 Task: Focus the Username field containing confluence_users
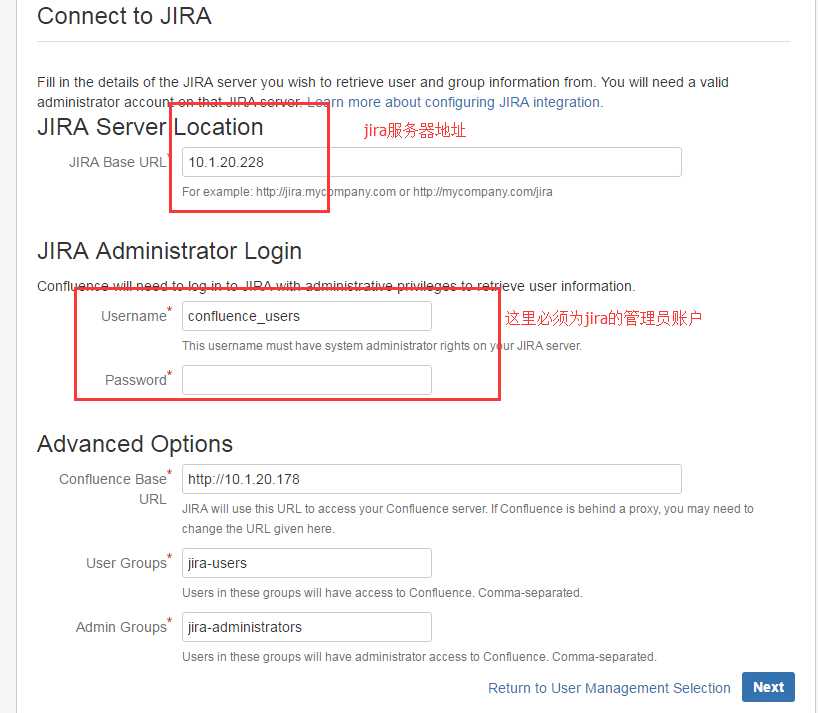tap(307, 316)
